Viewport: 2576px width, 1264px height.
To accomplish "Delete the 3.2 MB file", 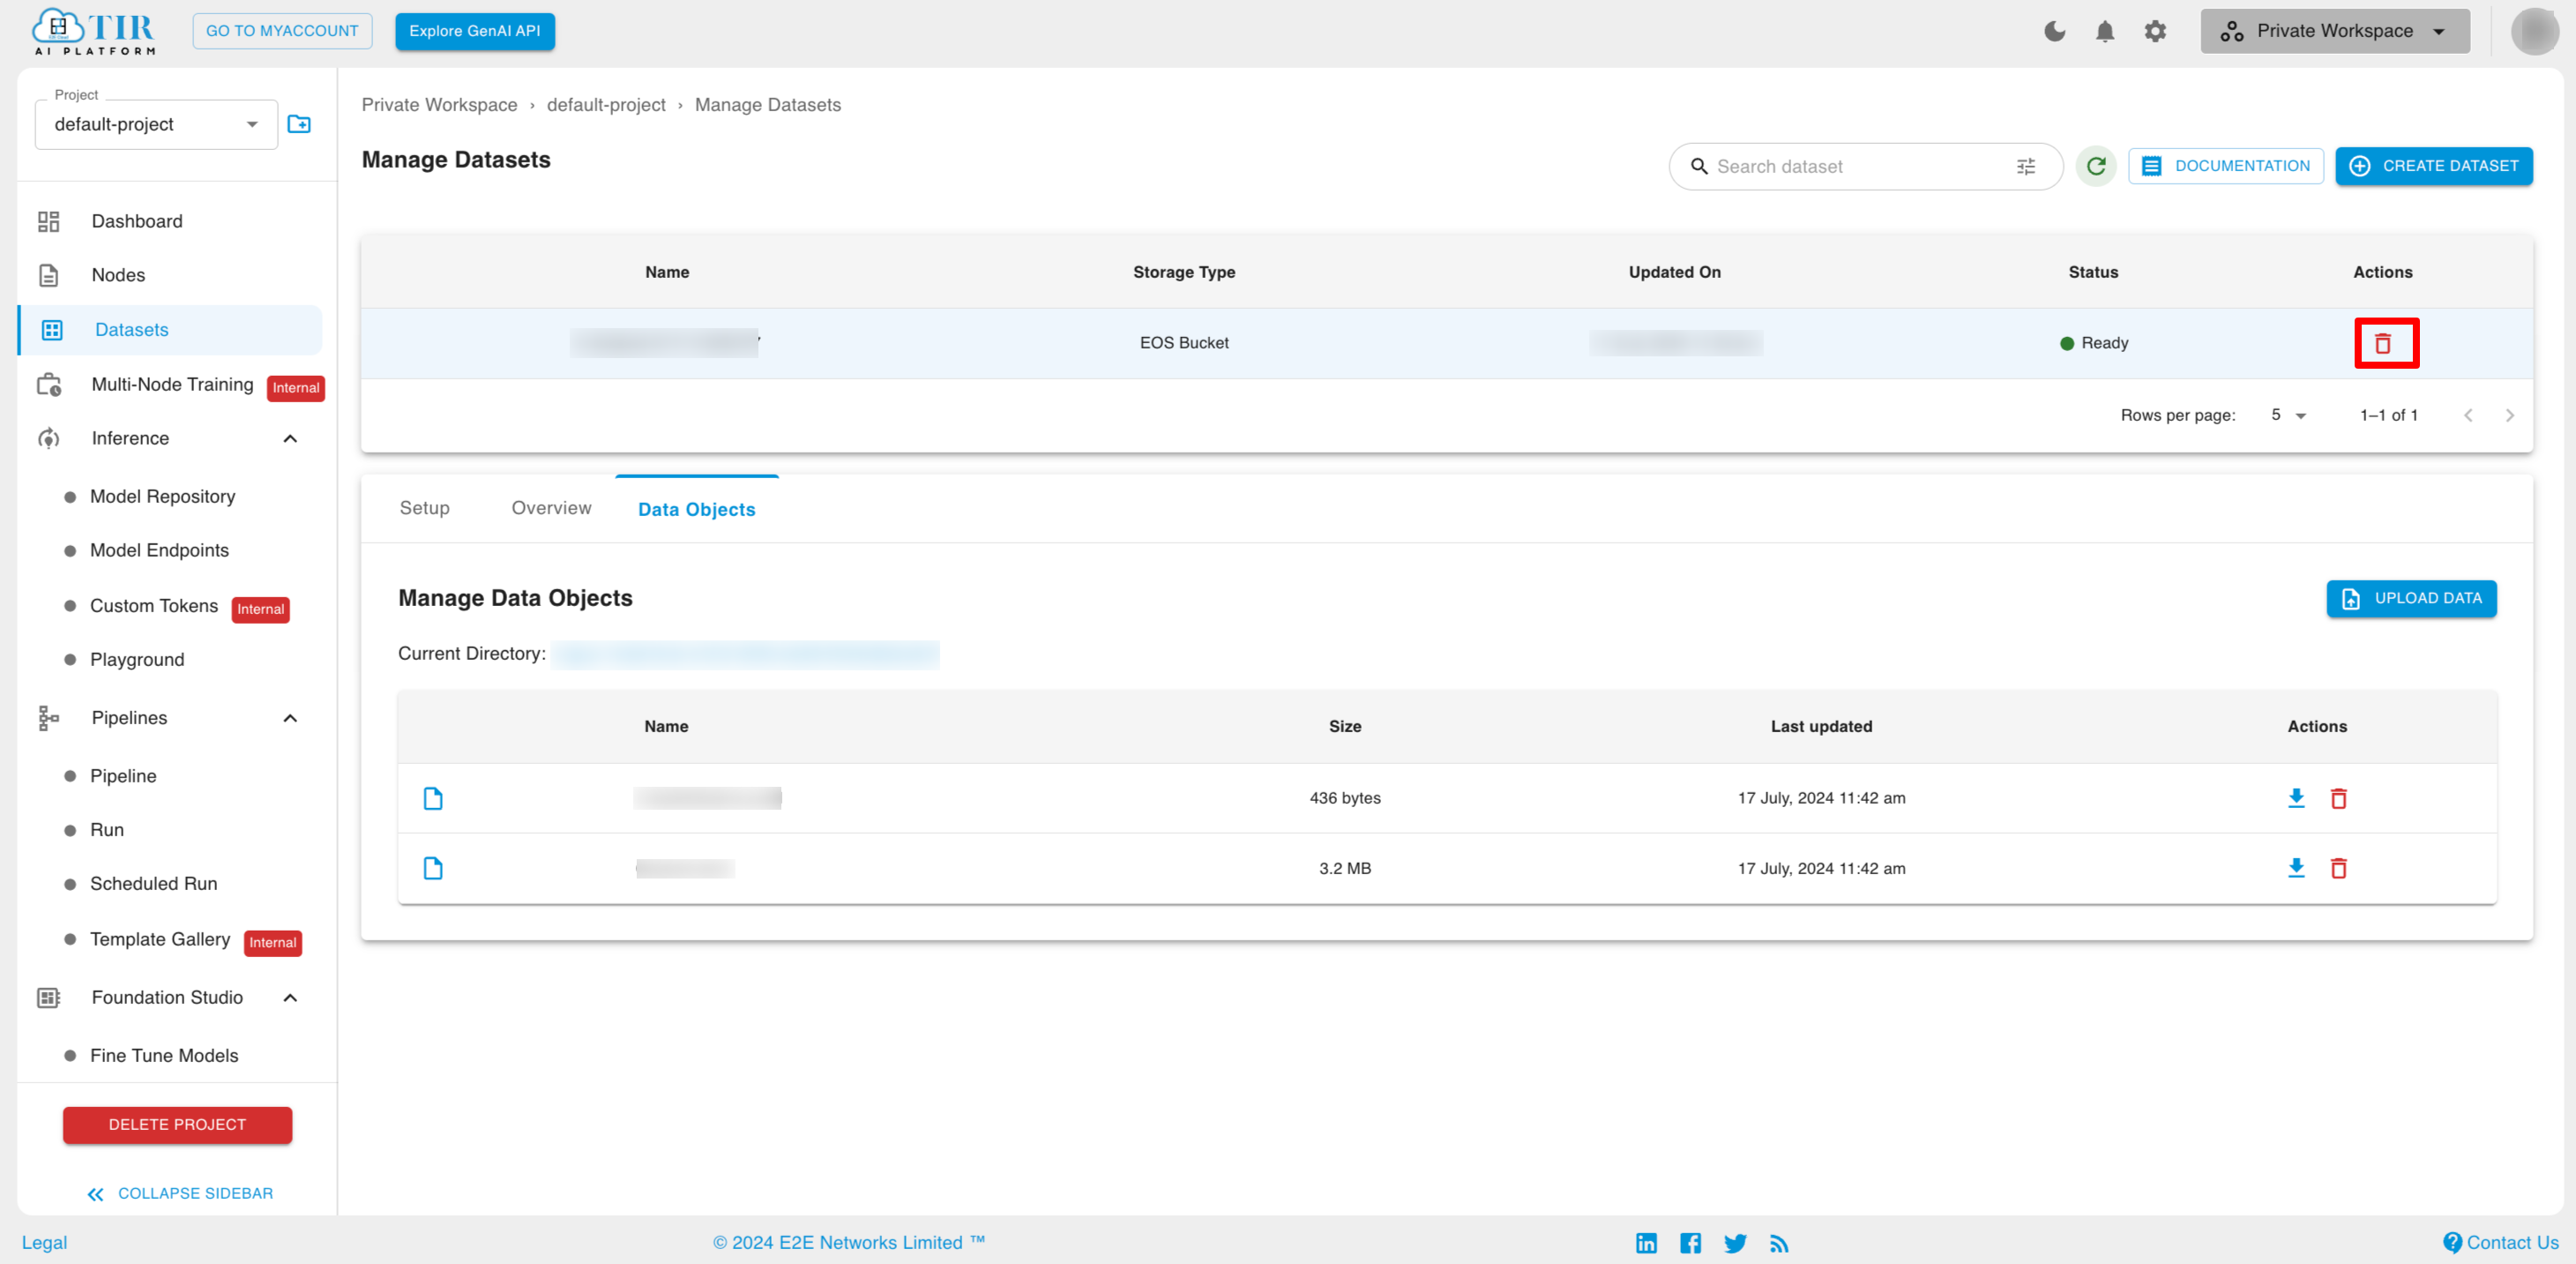I will tap(2338, 868).
